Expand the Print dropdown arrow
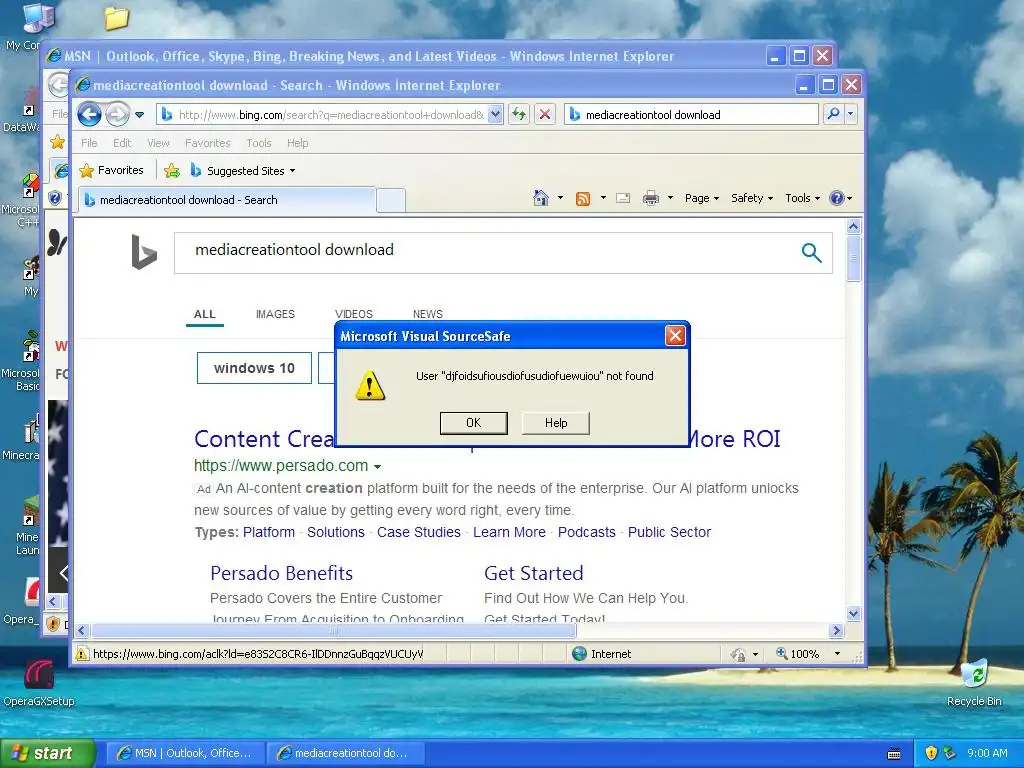Image resolution: width=1024 pixels, height=768 pixels. [670, 198]
